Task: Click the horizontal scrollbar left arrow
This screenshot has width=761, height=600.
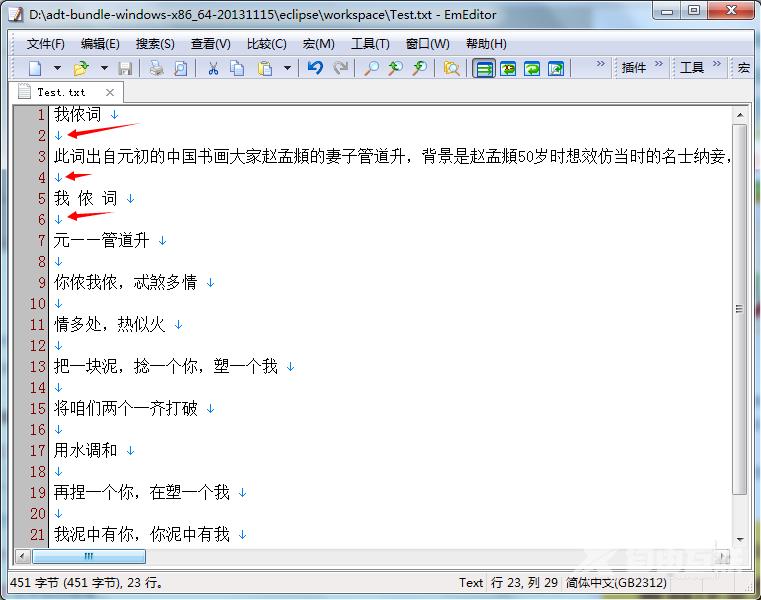Action: [22, 556]
